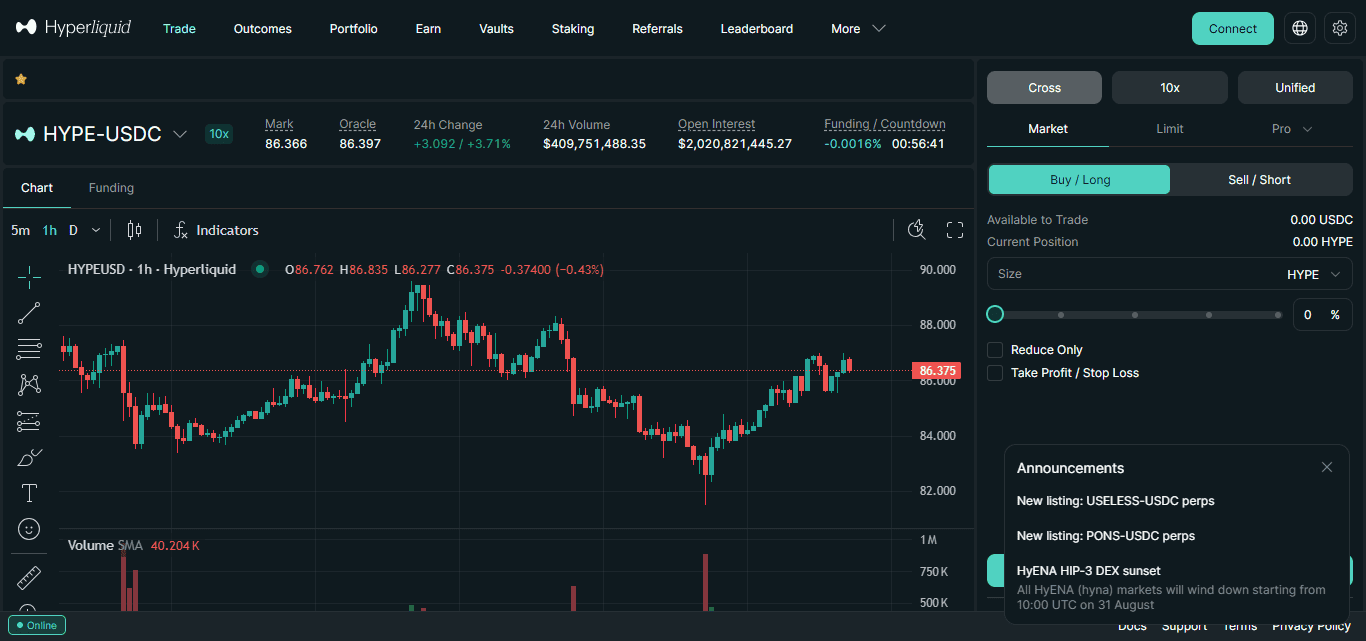Open the Pro order type dropdown
The width and height of the screenshot is (1366, 641).
point(1292,129)
